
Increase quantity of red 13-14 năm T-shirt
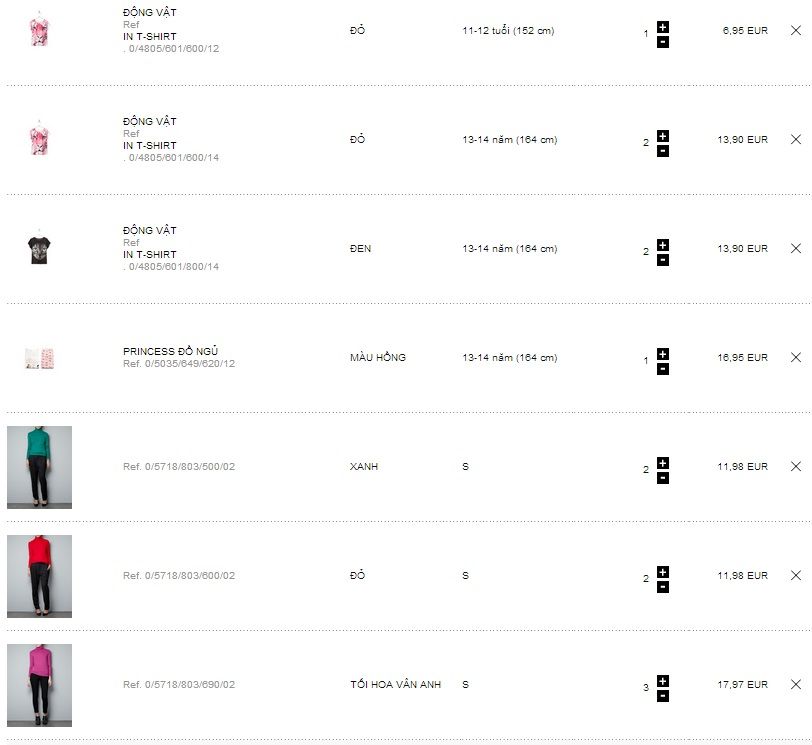663,135
